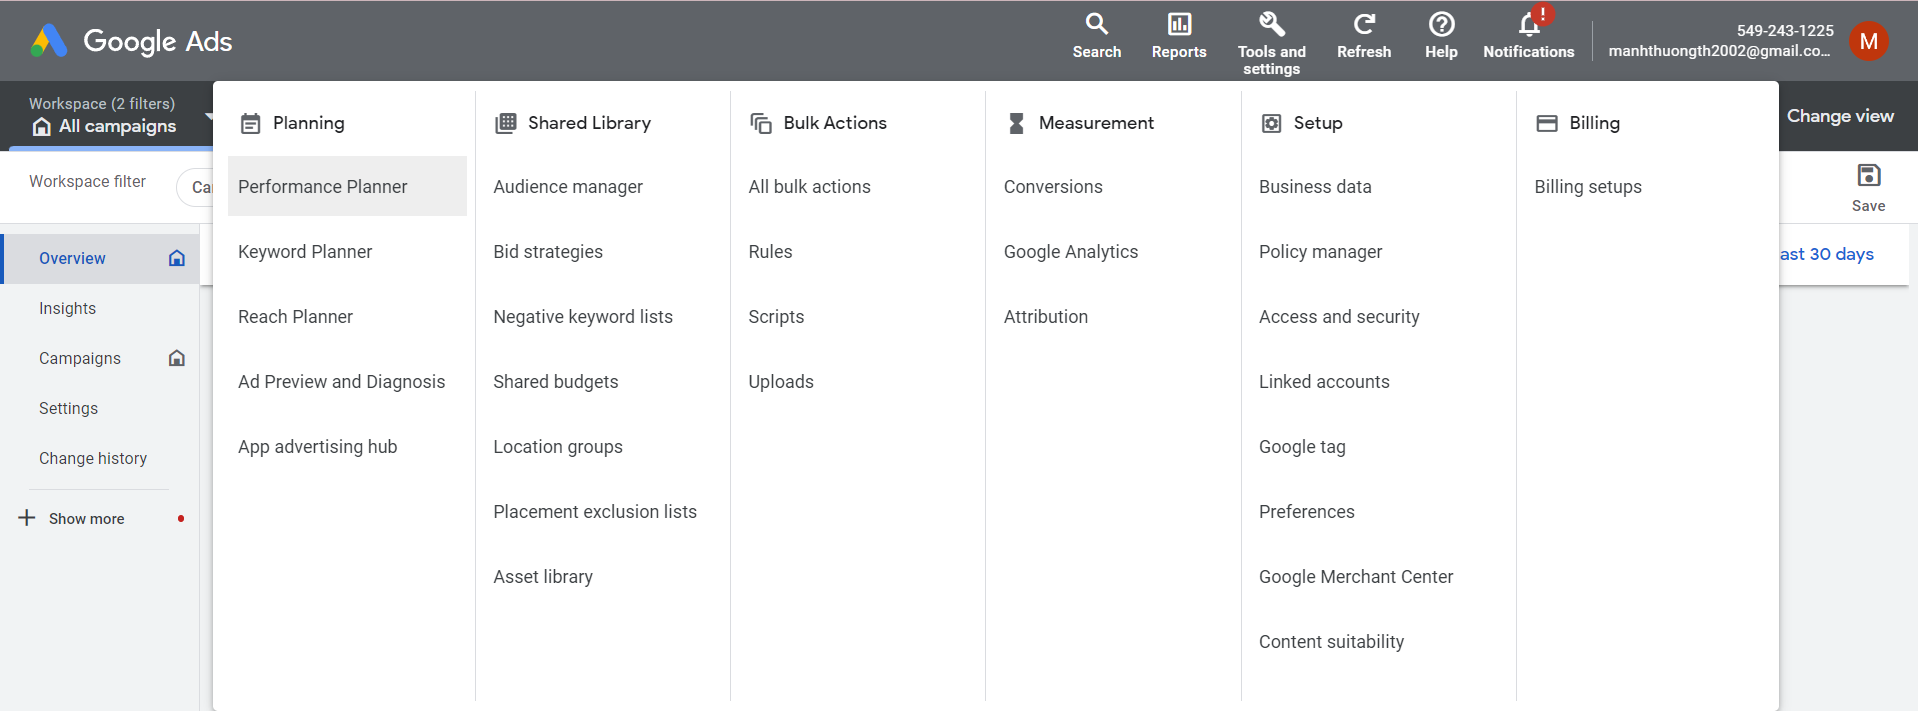Open Preferences under Setup

tap(1307, 512)
